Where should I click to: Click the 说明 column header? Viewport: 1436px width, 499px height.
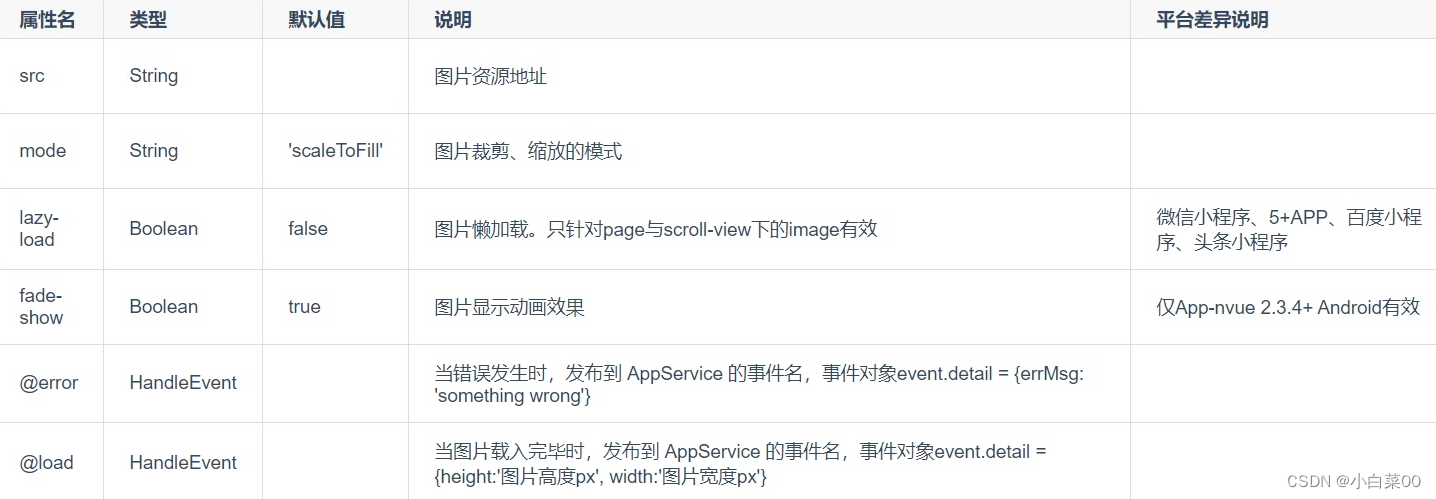[453, 20]
